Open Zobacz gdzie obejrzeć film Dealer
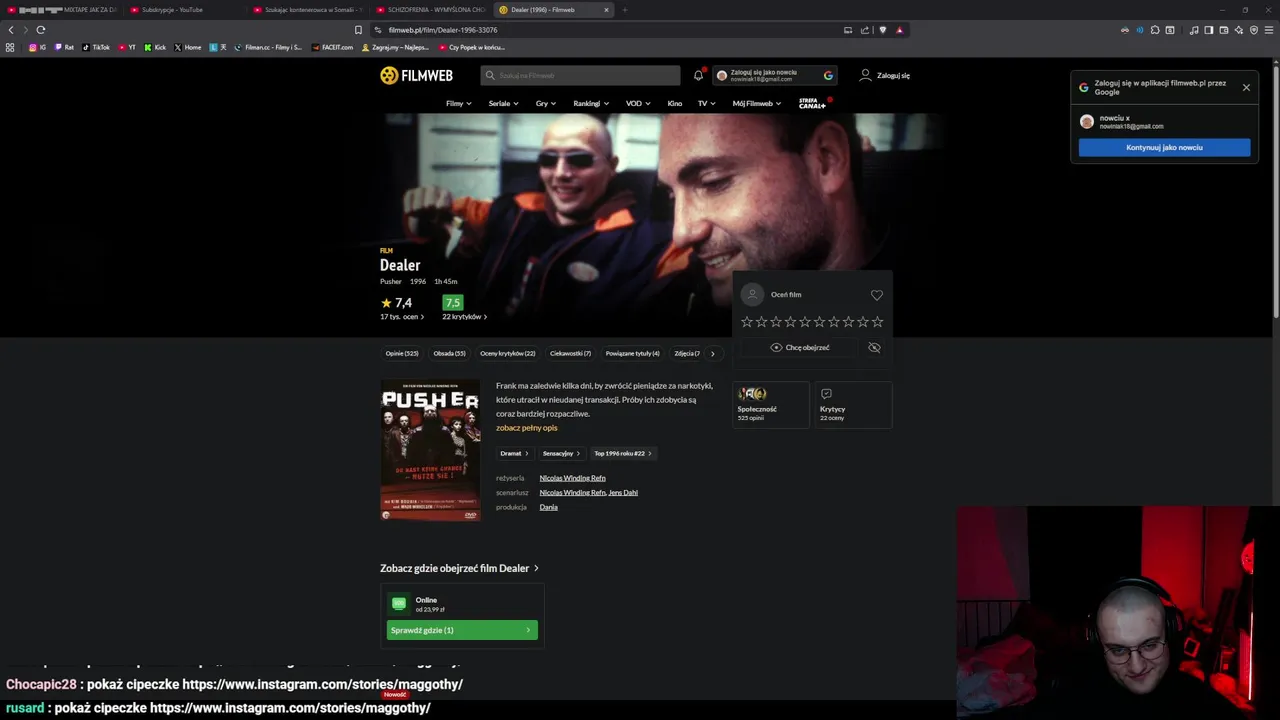1280x720 pixels. (459, 568)
